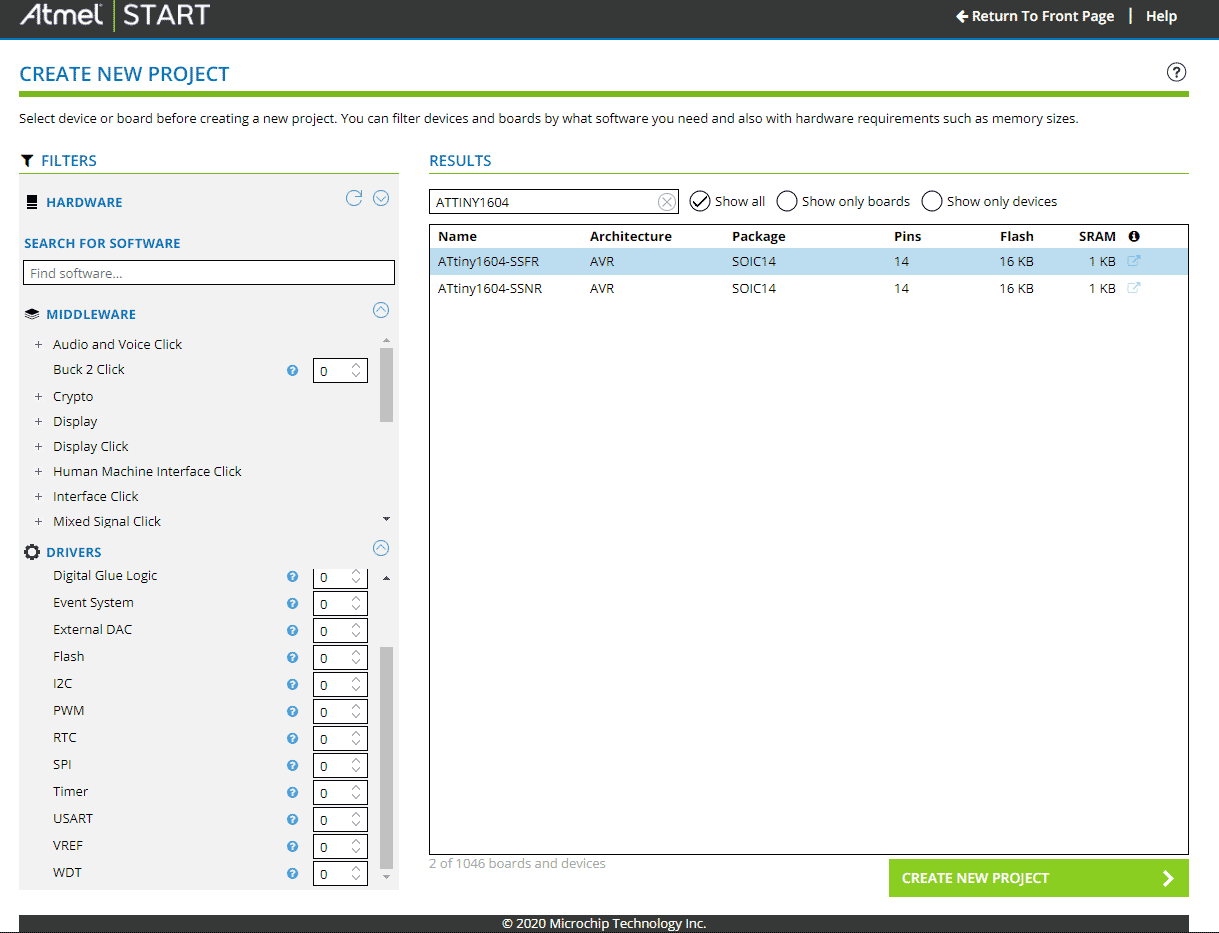This screenshot has width=1219, height=933.
Task: Expand the Hardware filter section
Action: click(x=381, y=198)
